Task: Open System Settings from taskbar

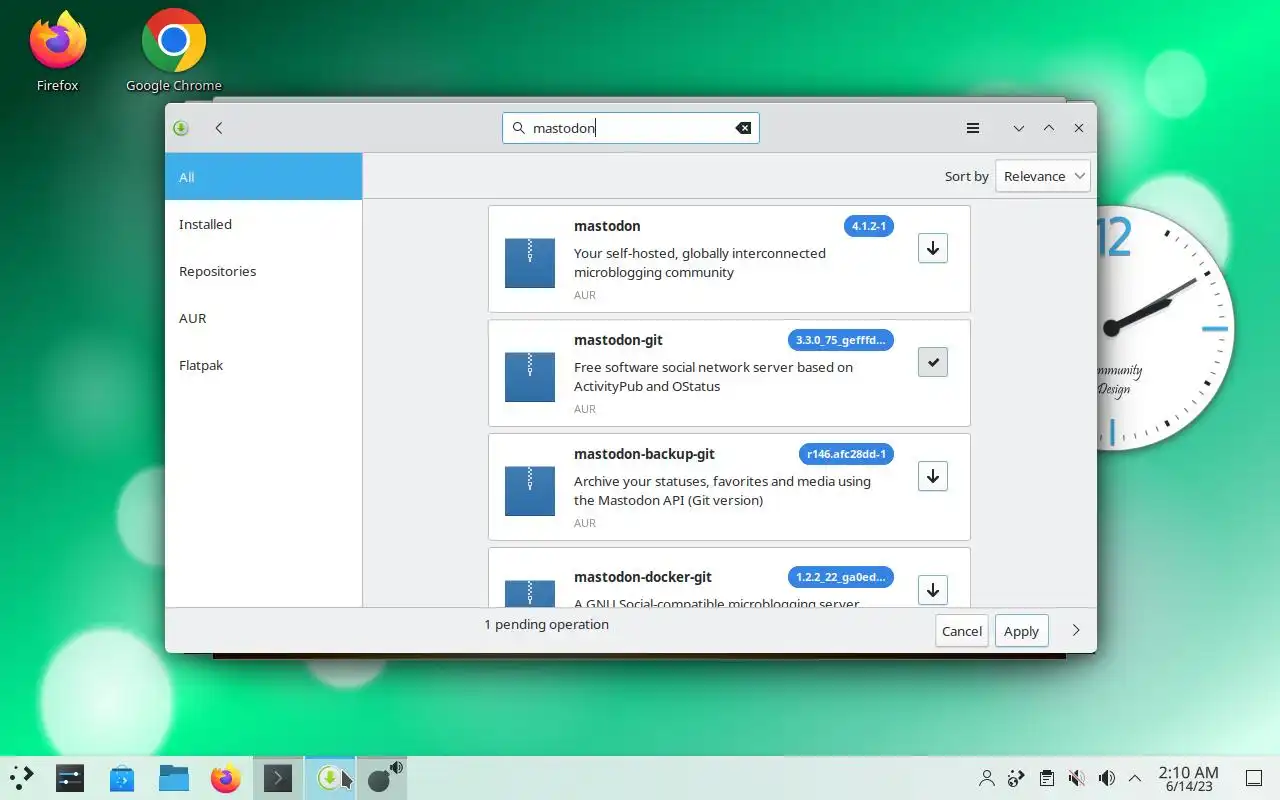Action: coord(70,778)
